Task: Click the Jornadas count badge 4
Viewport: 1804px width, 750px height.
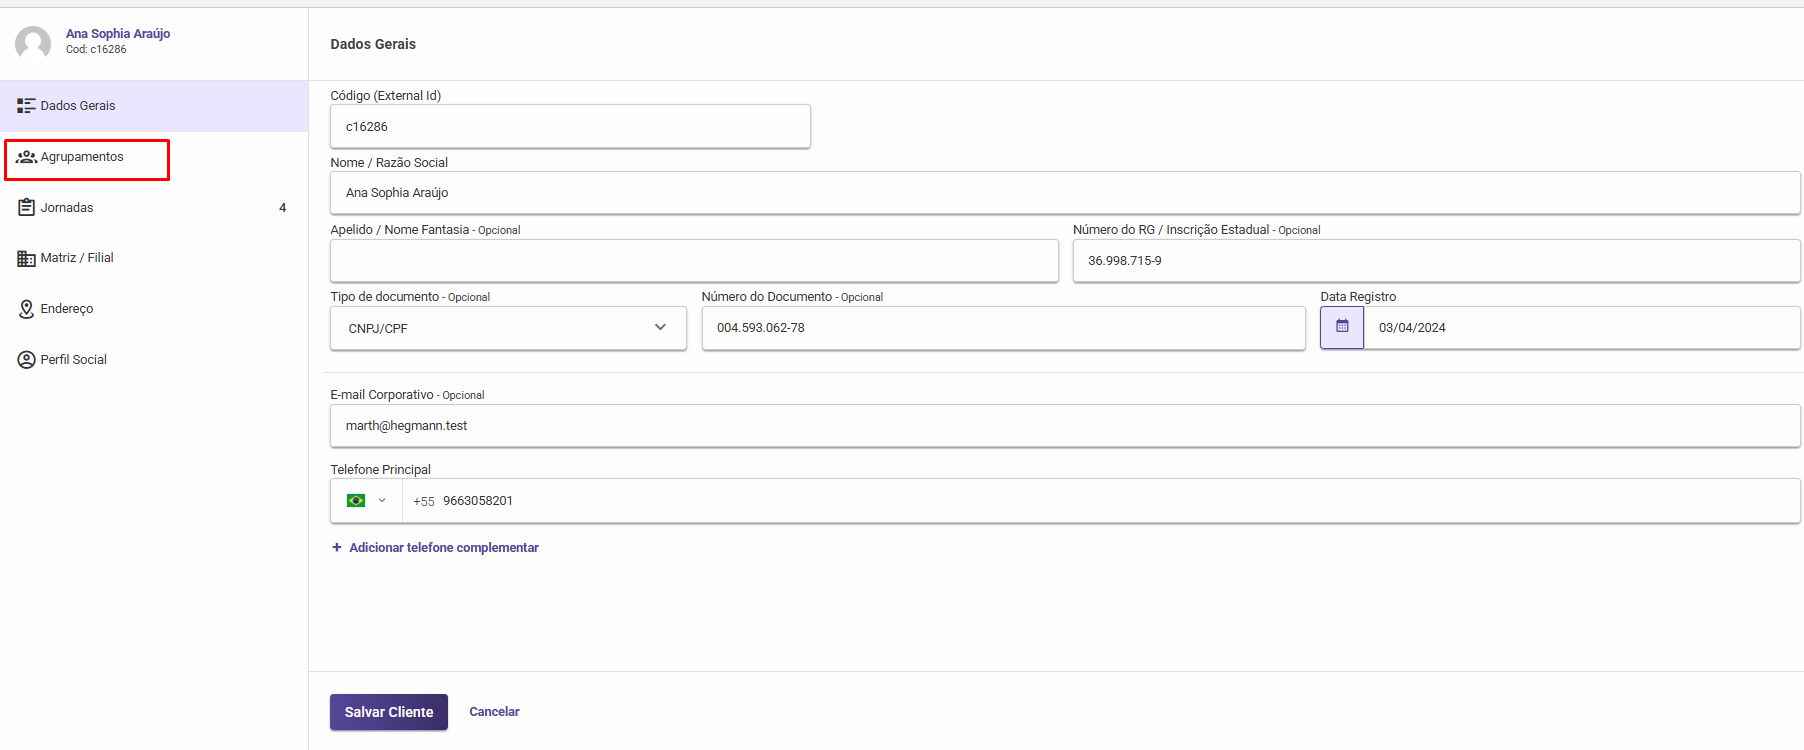Action: click(283, 208)
